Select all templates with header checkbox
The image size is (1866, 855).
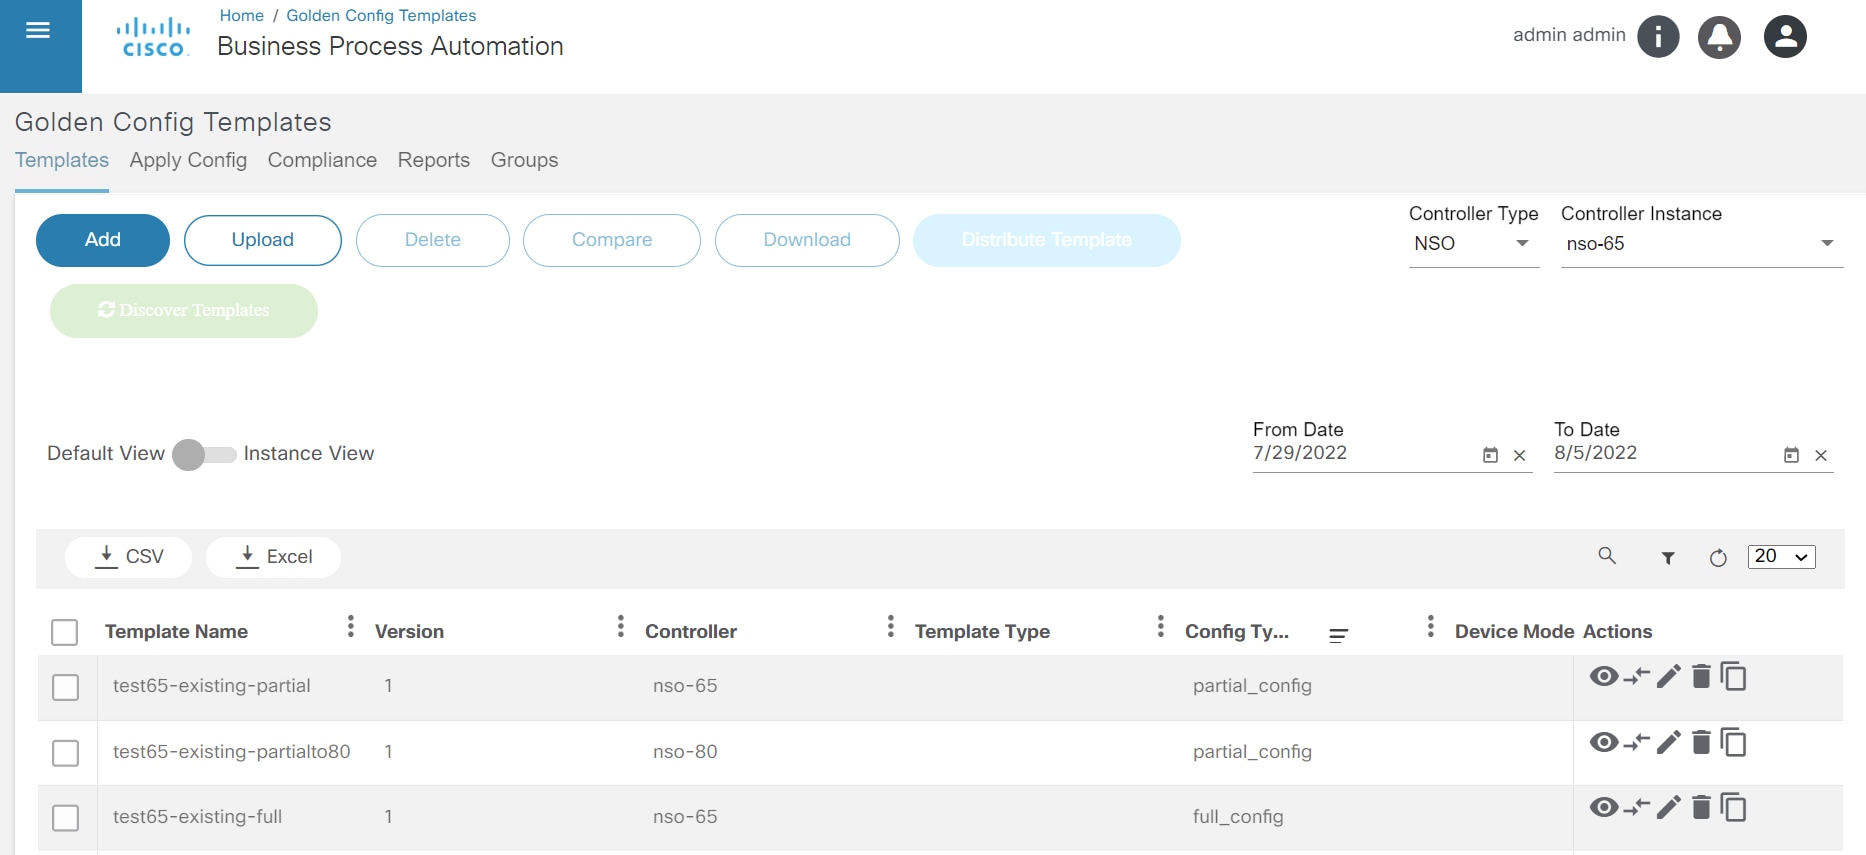coord(64,632)
